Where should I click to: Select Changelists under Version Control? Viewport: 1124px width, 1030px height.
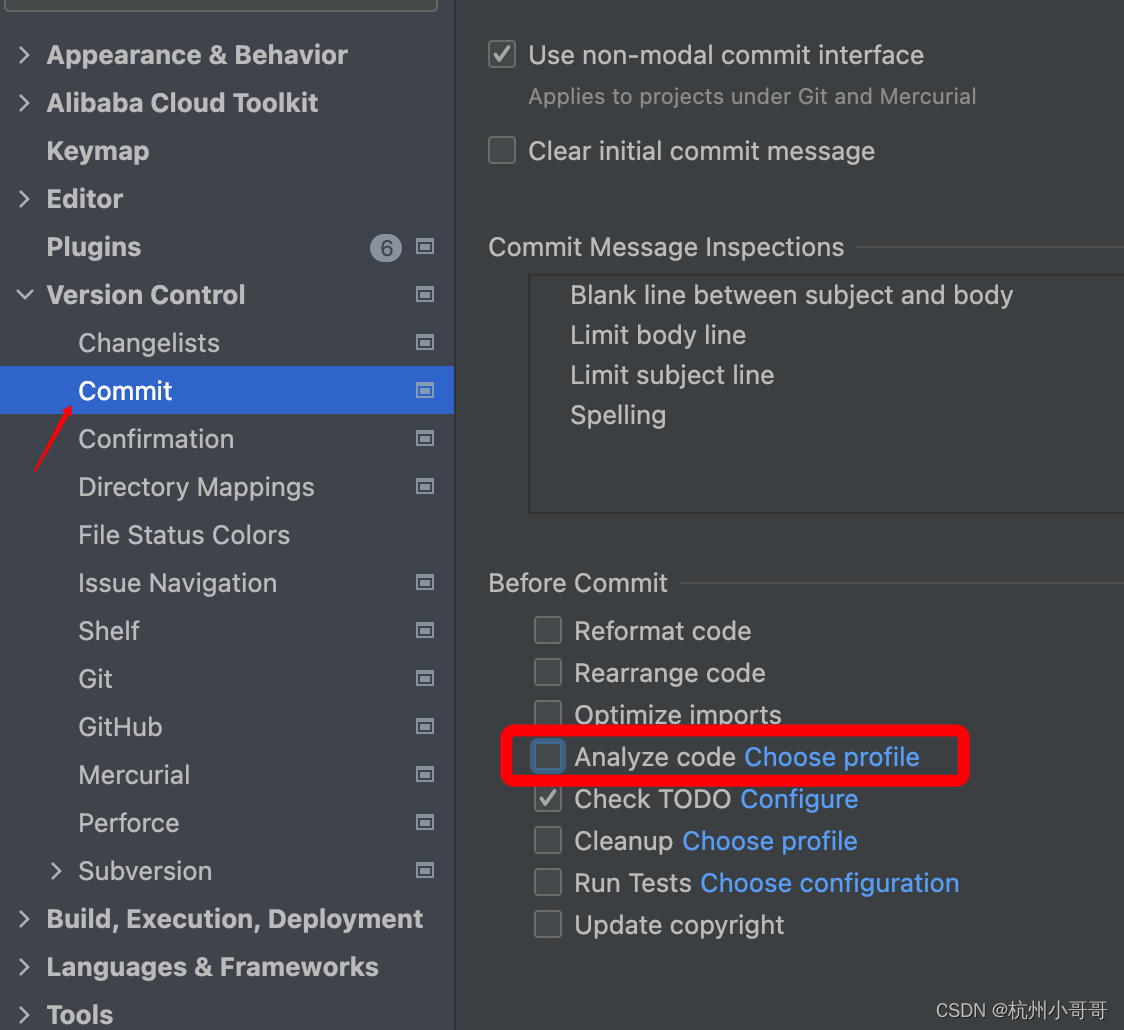149,343
